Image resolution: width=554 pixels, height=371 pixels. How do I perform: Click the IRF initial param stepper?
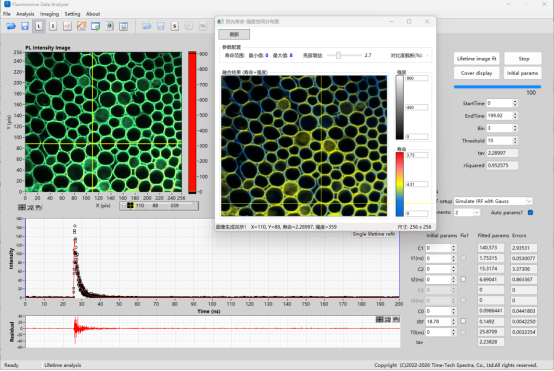[453, 322]
